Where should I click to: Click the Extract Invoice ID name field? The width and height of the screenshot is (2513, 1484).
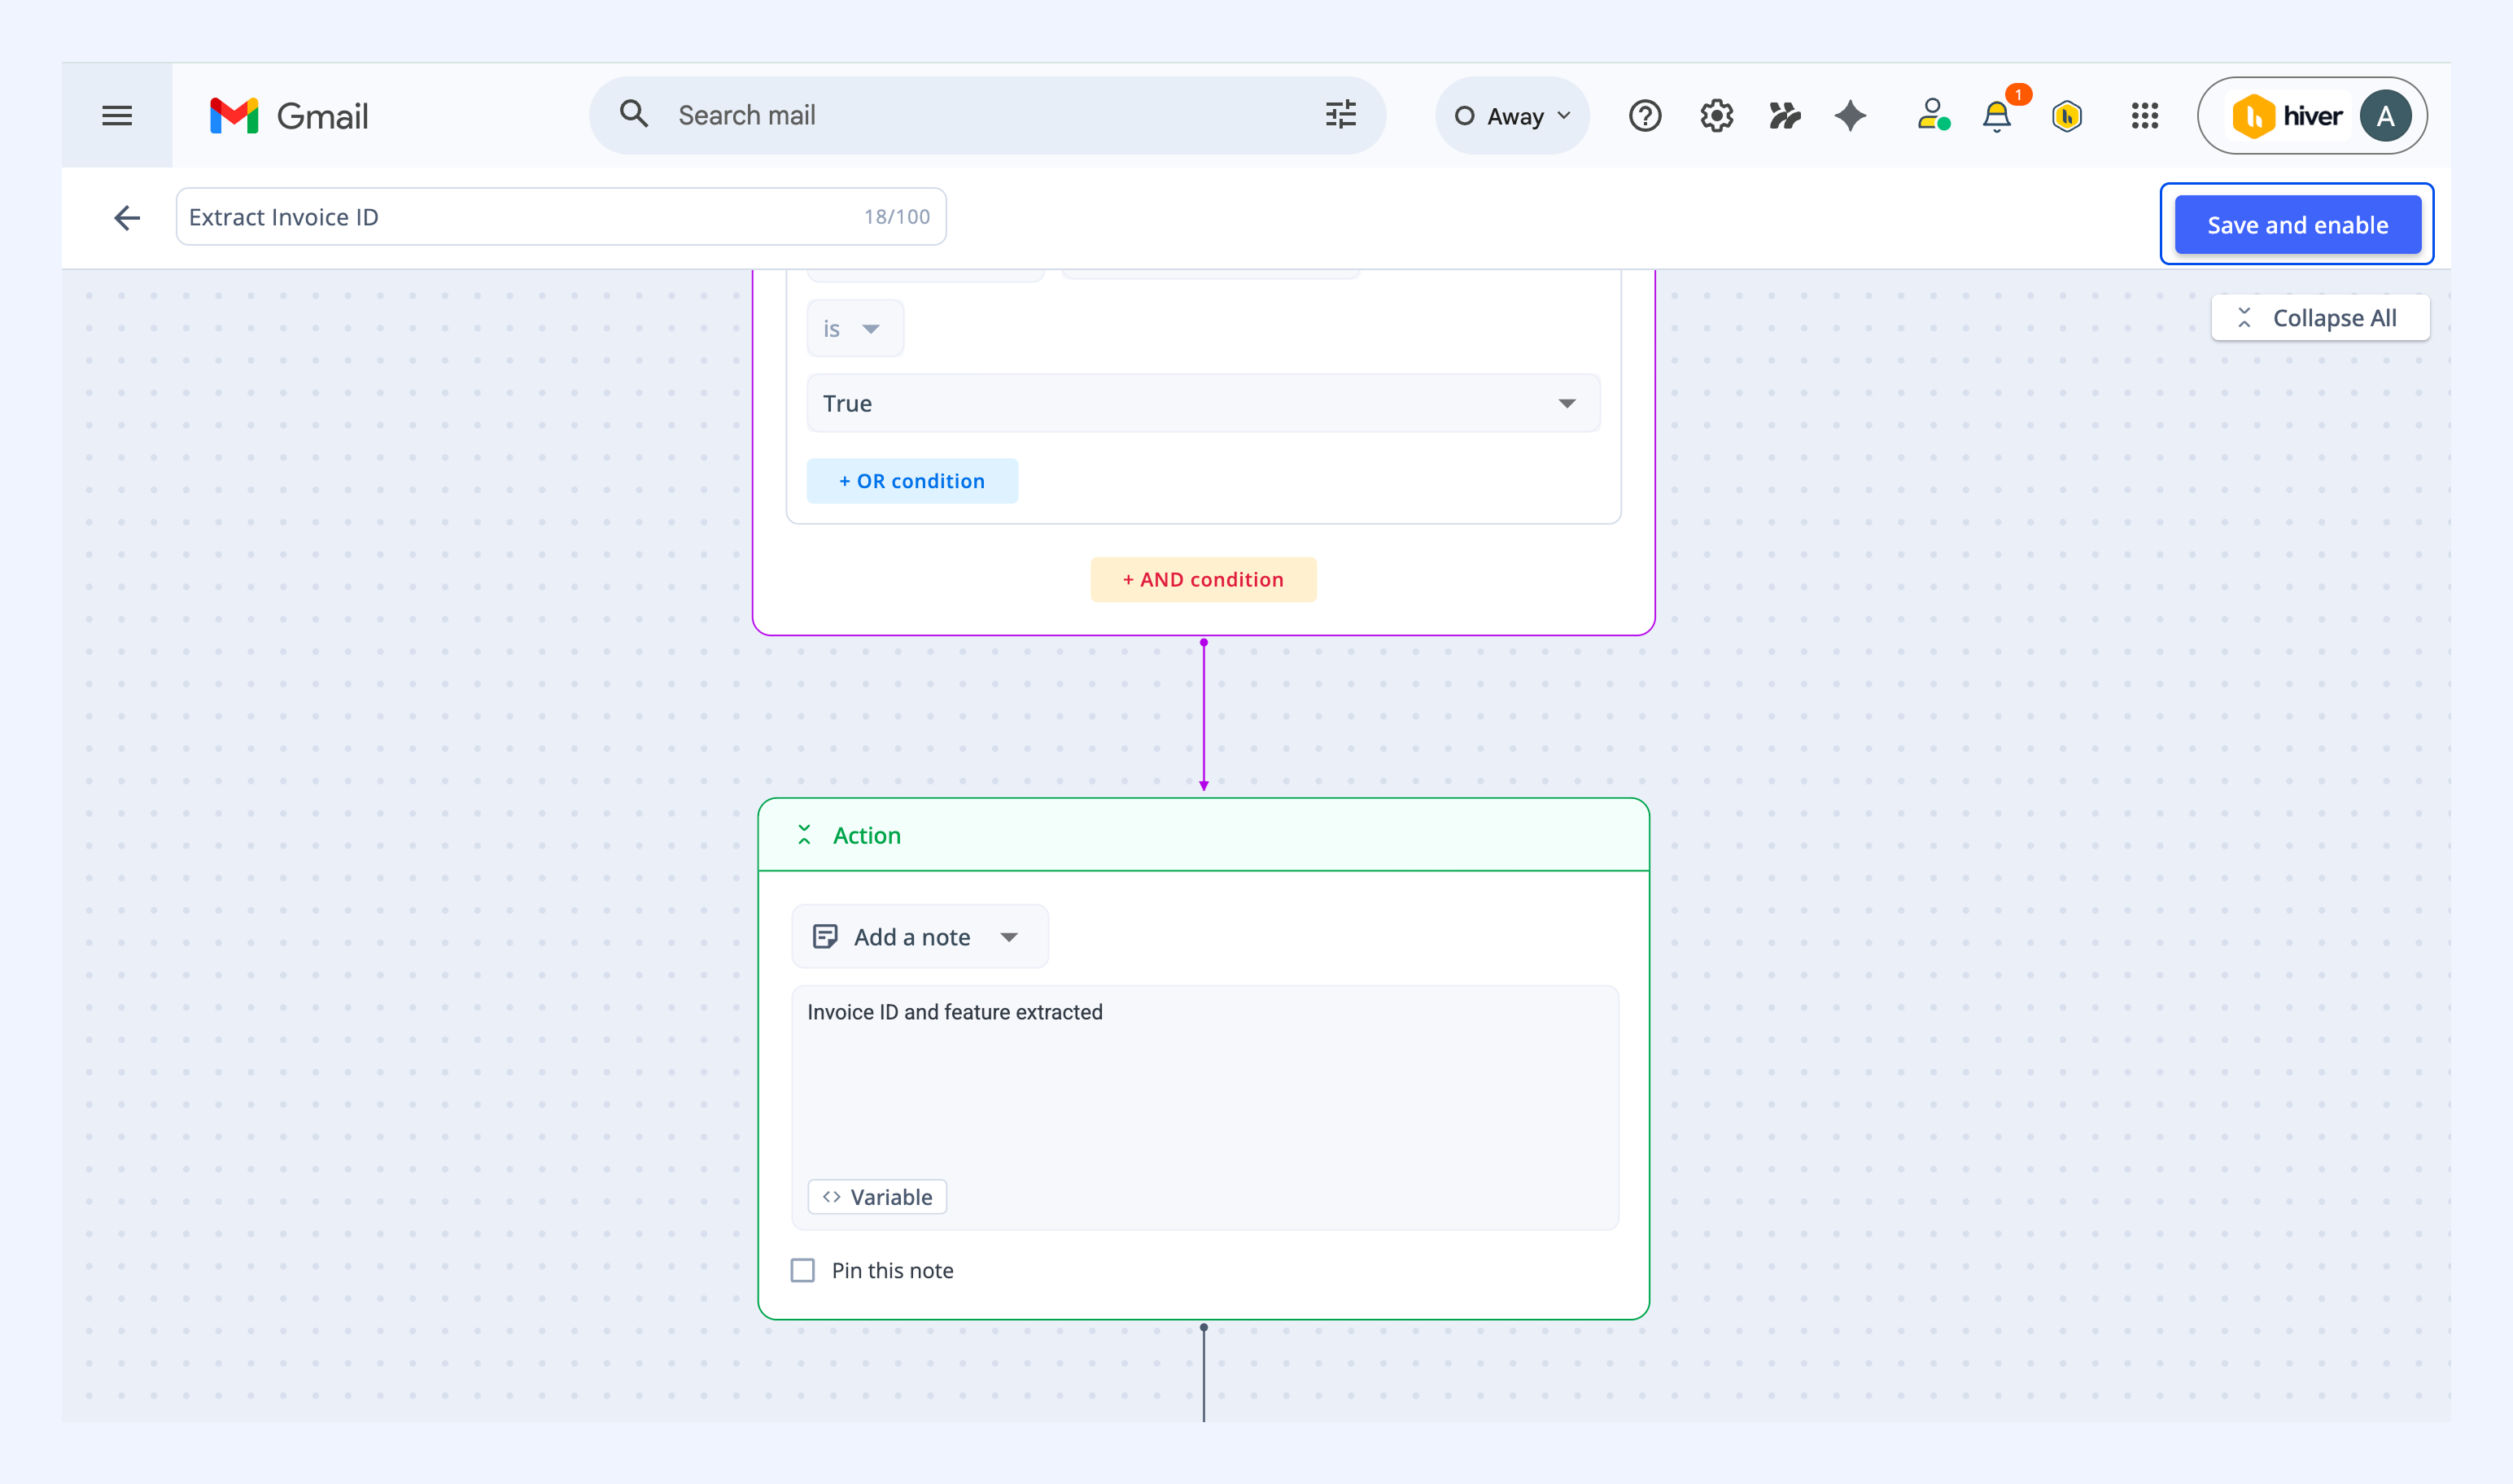coord(561,217)
